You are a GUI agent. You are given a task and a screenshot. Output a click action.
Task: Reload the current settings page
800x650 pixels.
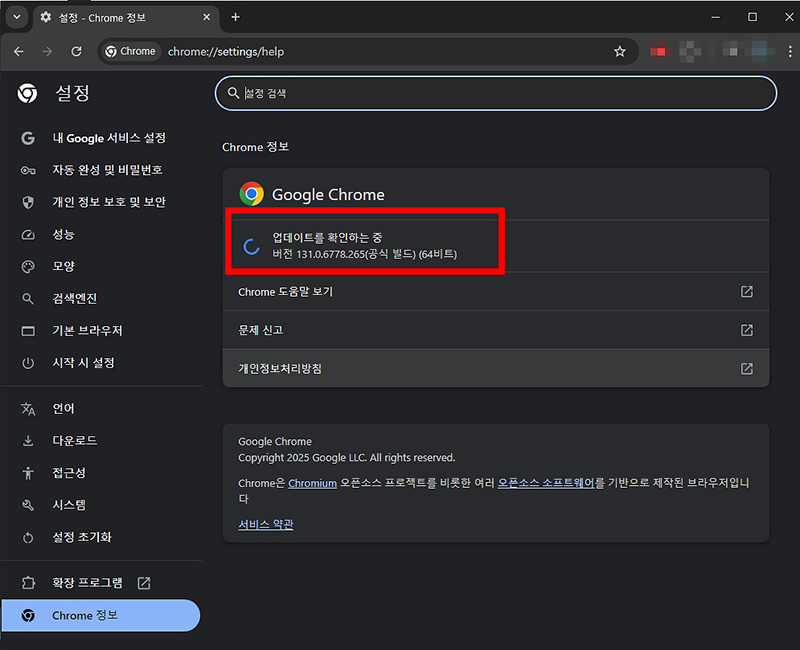[76, 51]
